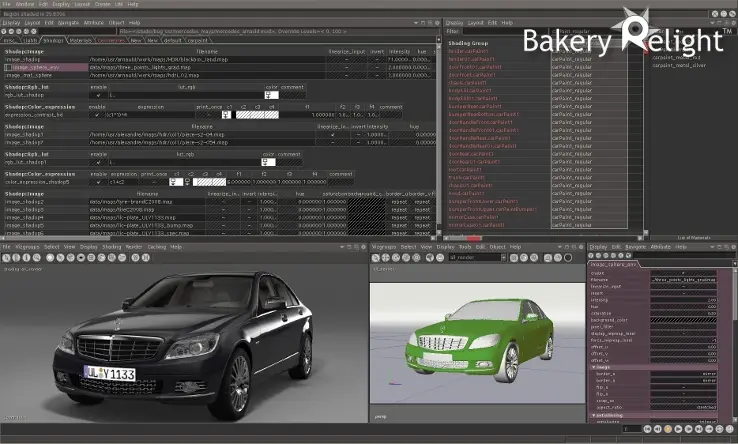Image resolution: width=738 pixels, height=444 pixels.
Task: Open Viewgroups menu in render view
Action: click(x=27, y=247)
